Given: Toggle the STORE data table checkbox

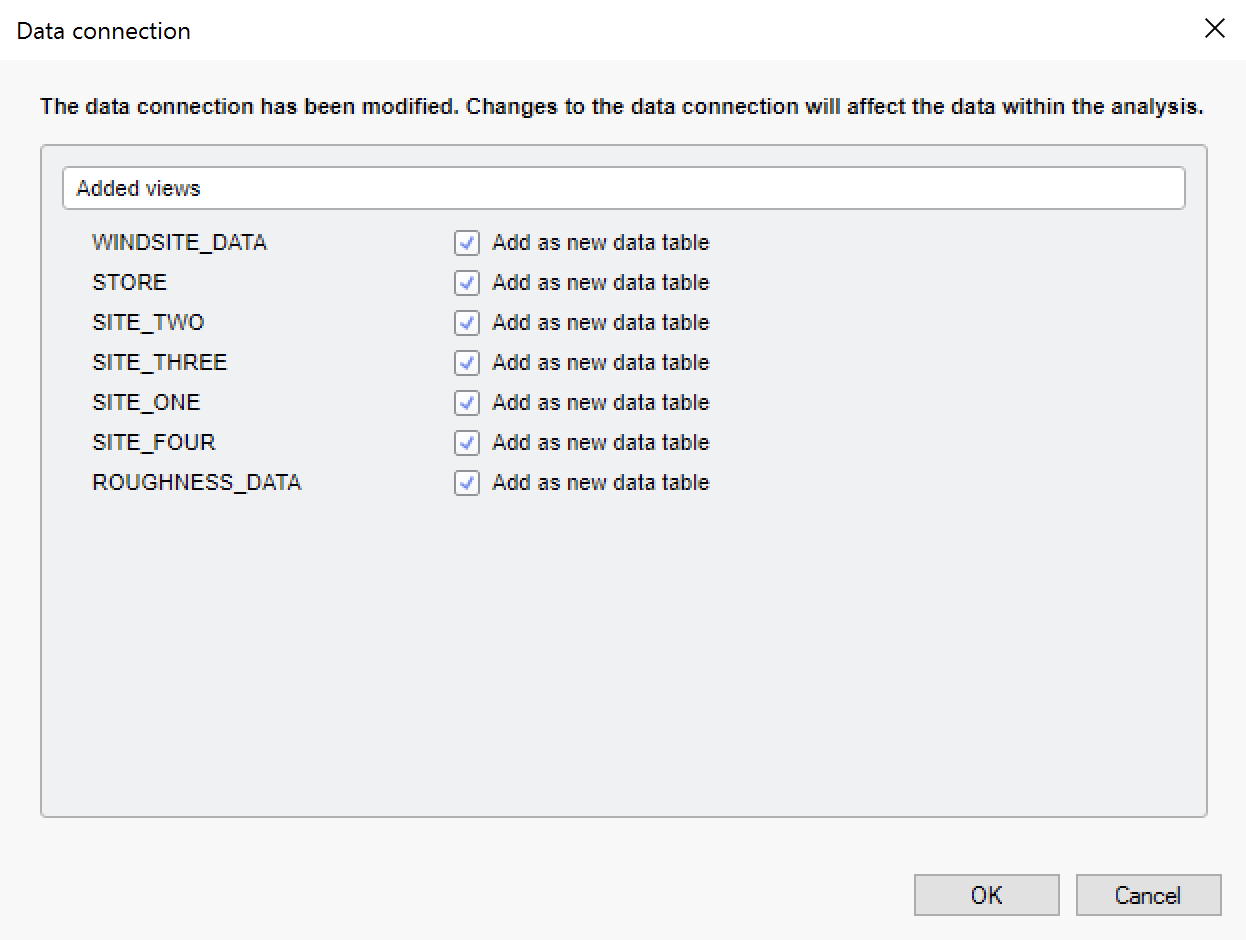Looking at the screenshot, I should point(467,283).
